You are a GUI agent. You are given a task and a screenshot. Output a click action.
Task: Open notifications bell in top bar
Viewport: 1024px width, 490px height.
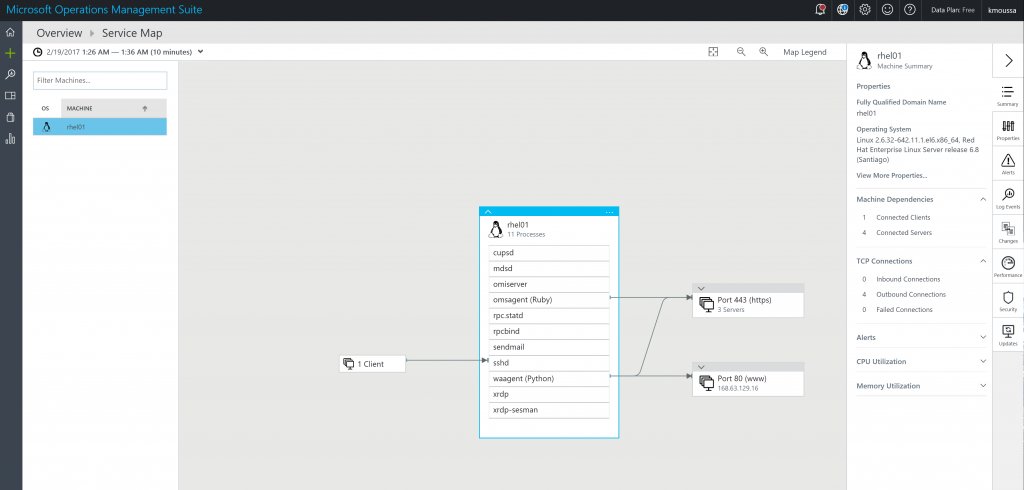click(x=820, y=10)
